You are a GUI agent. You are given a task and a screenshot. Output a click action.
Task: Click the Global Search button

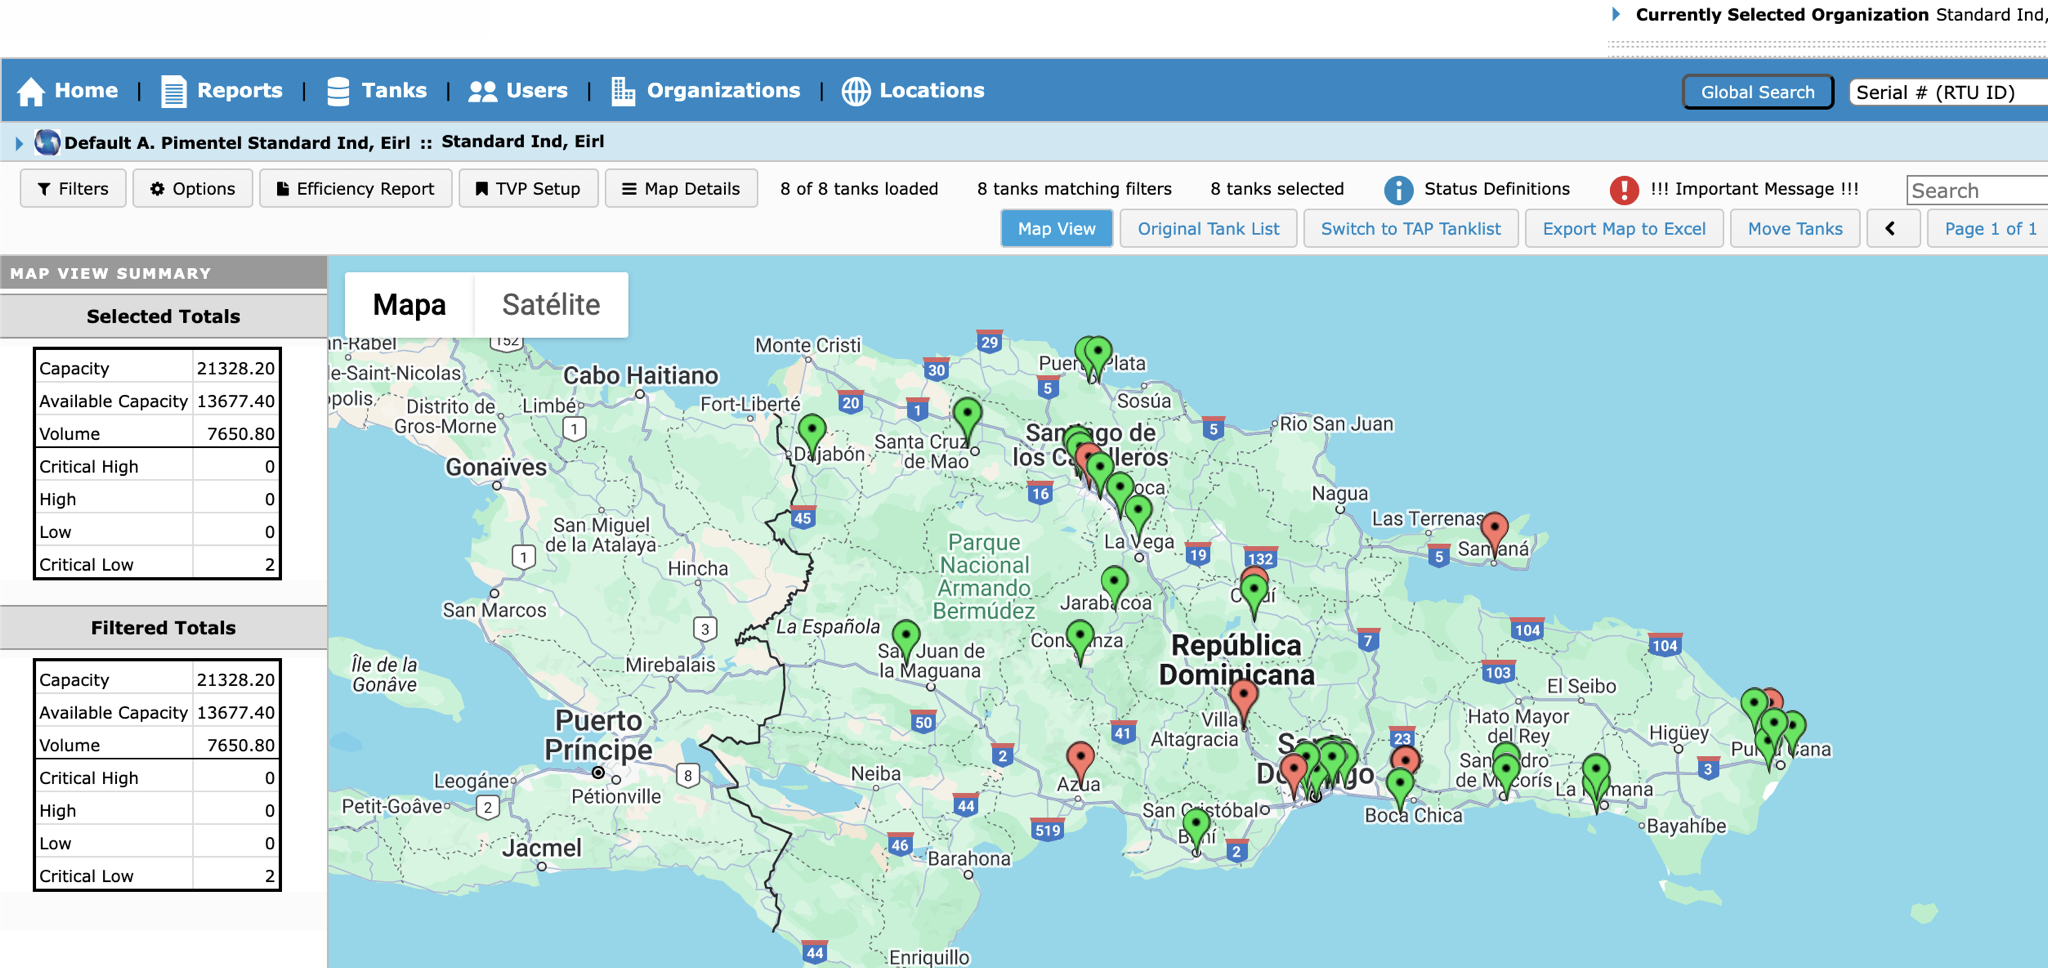1757,92
